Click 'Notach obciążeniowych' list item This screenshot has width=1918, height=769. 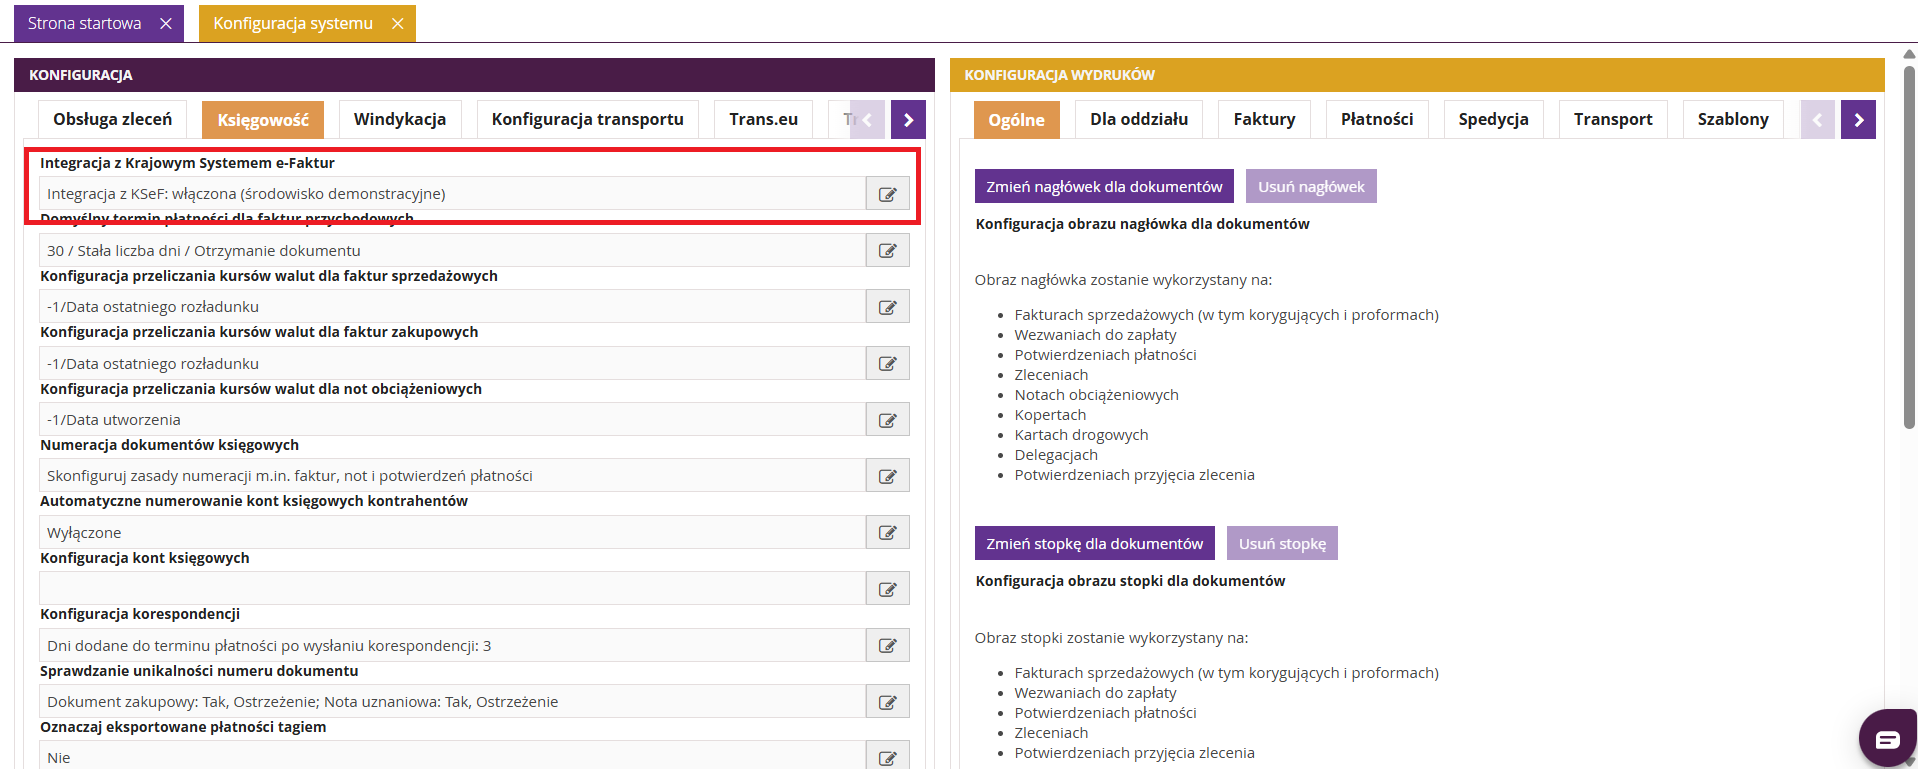pos(1096,395)
